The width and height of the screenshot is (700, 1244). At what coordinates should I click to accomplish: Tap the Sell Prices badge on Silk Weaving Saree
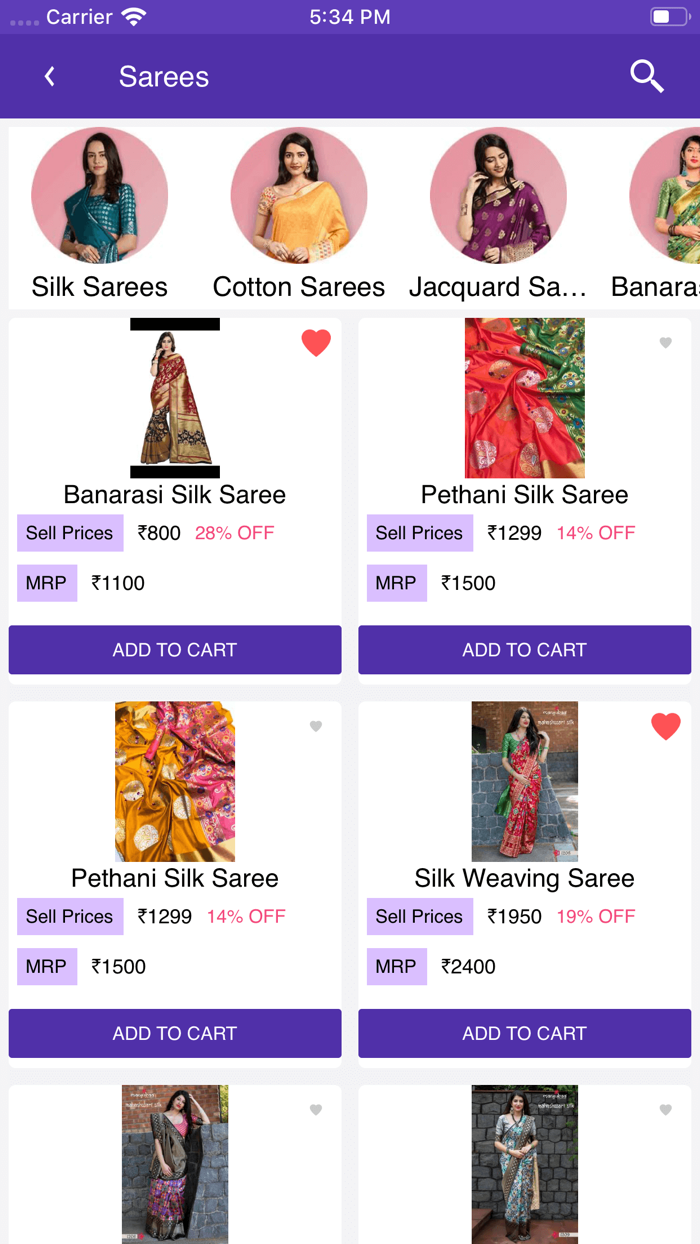(419, 916)
